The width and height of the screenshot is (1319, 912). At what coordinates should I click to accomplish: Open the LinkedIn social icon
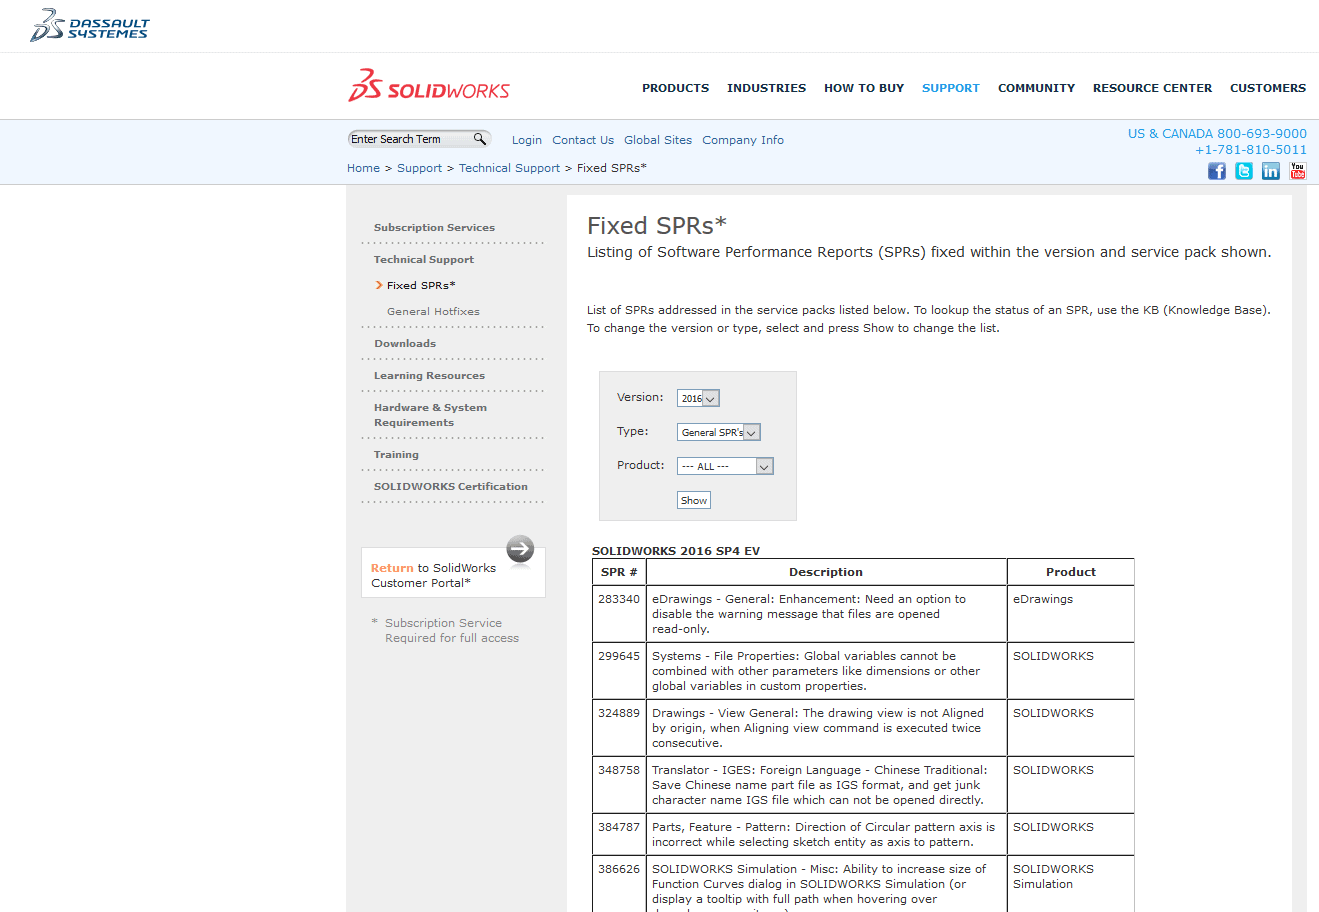[1270, 171]
